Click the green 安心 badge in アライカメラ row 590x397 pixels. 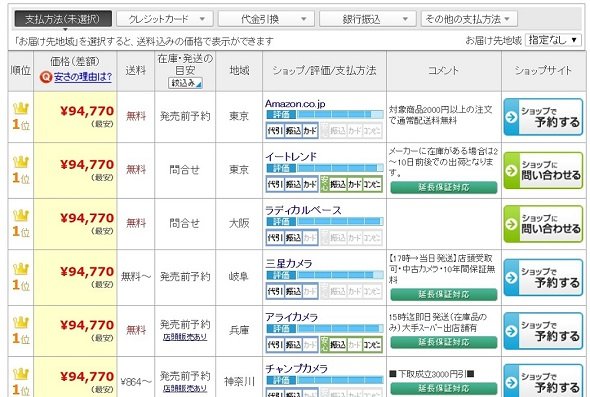click(x=325, y=344)
